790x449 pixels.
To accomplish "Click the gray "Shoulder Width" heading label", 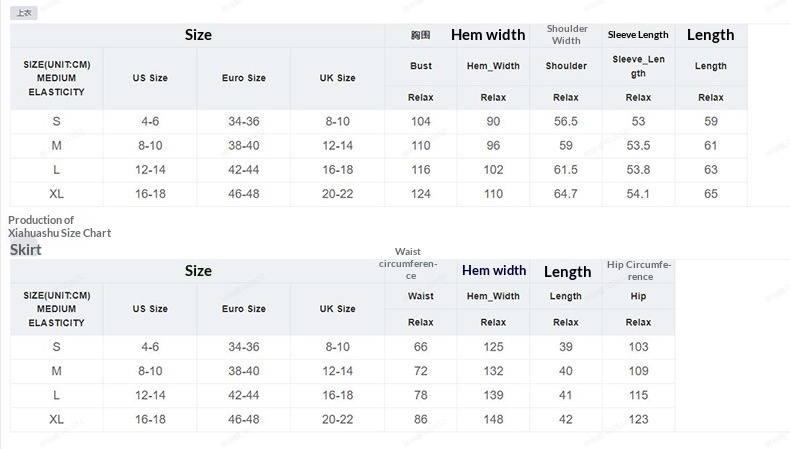I will pos(567,34).
